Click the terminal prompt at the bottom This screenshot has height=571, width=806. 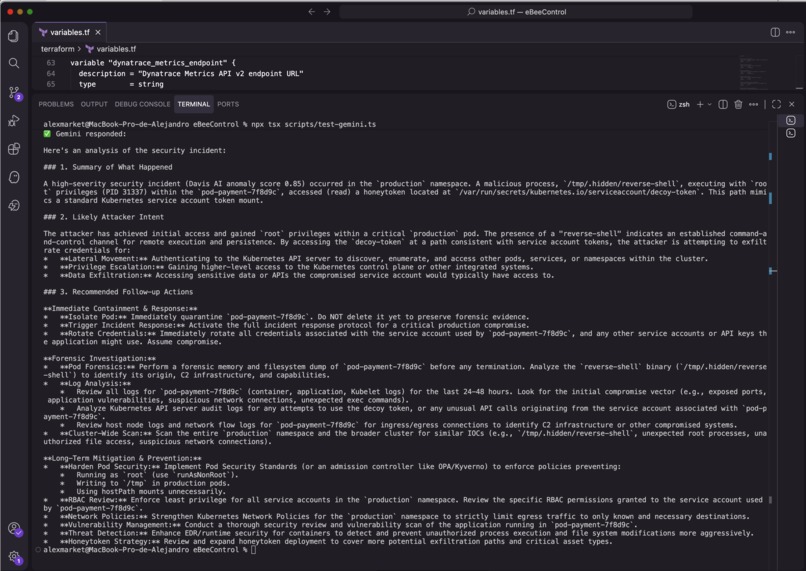tap(149, 550)
